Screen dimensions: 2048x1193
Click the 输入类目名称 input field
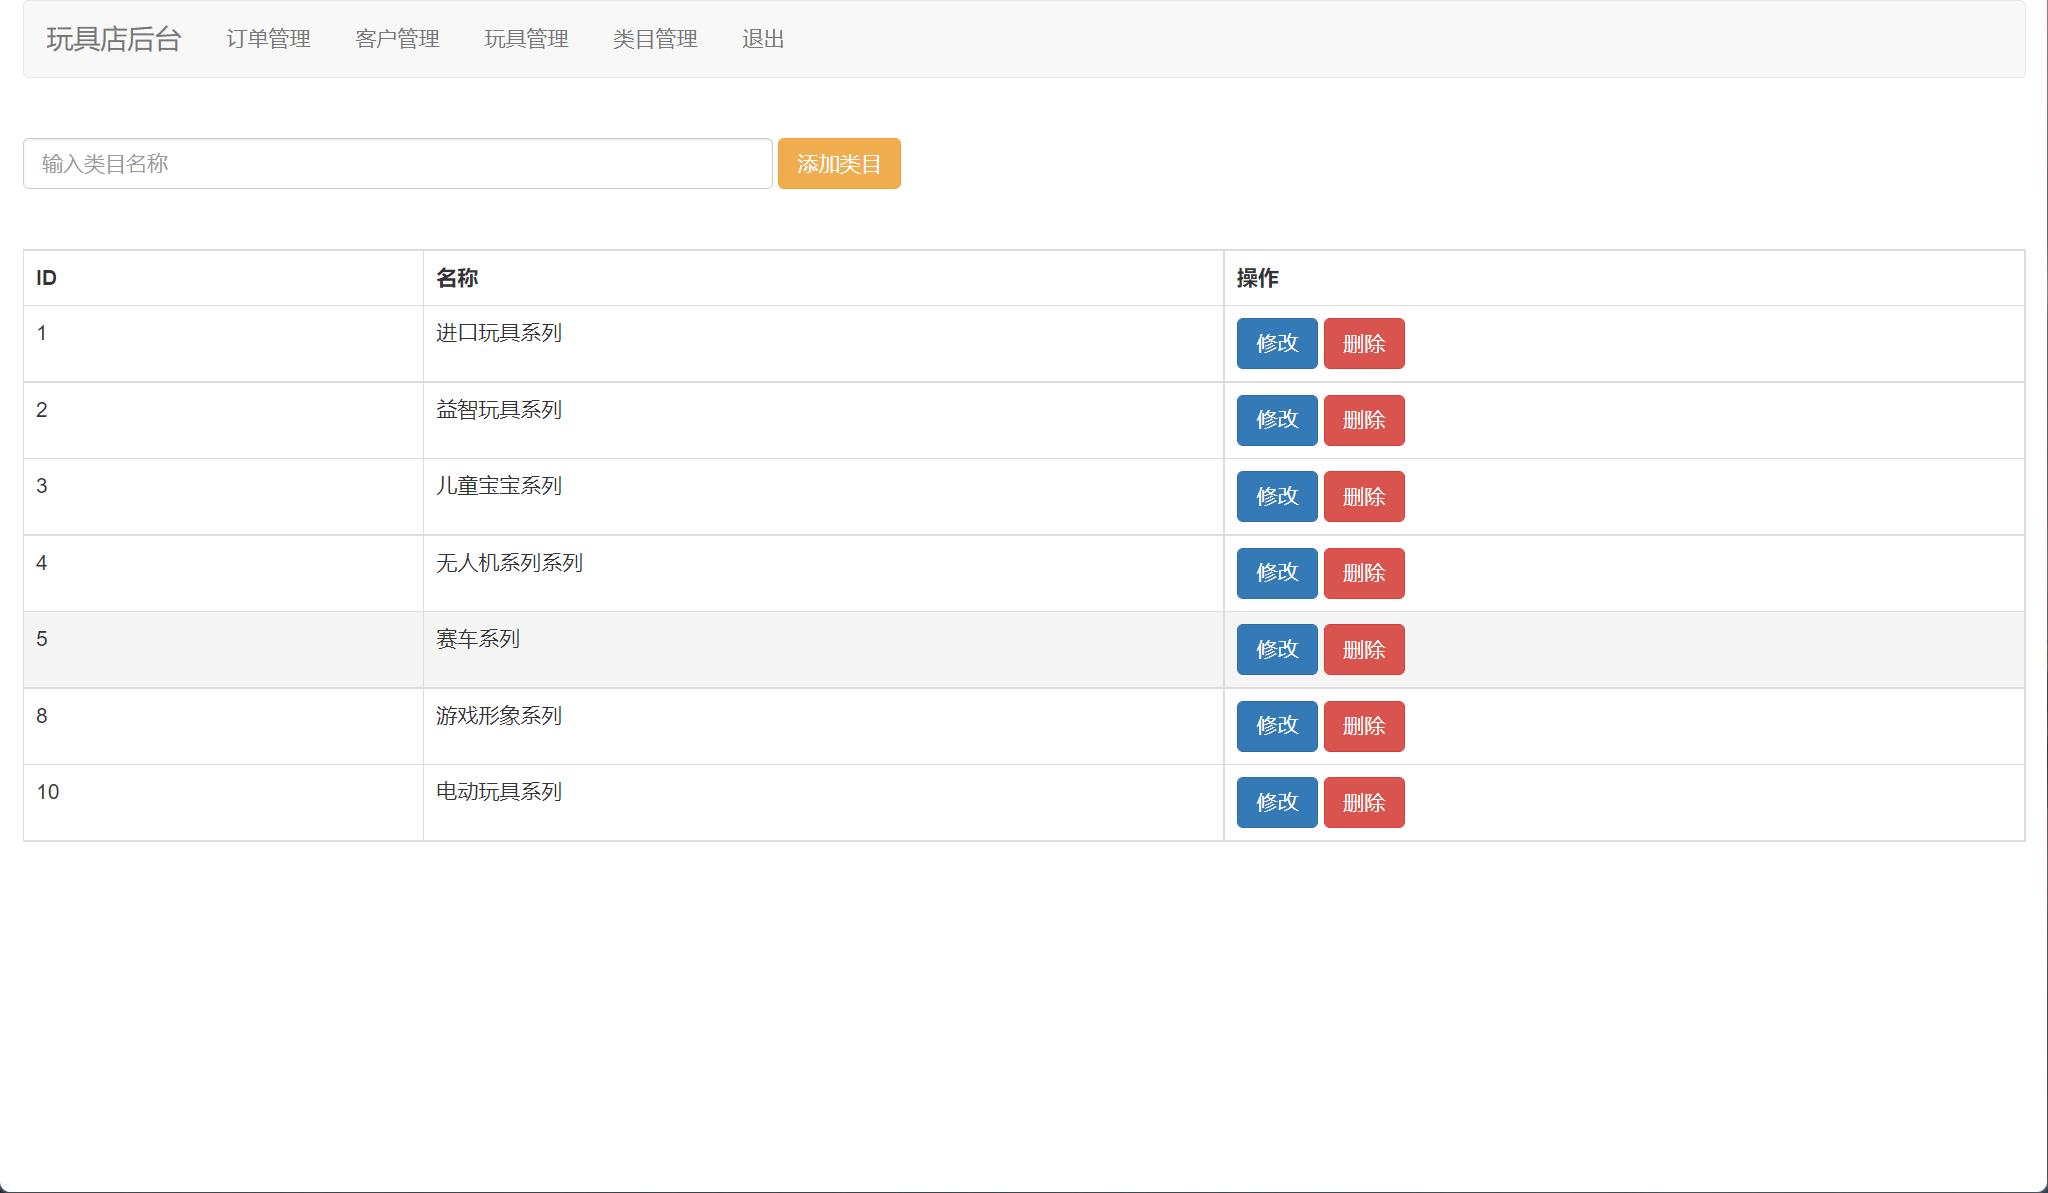(x=396, y=163)
